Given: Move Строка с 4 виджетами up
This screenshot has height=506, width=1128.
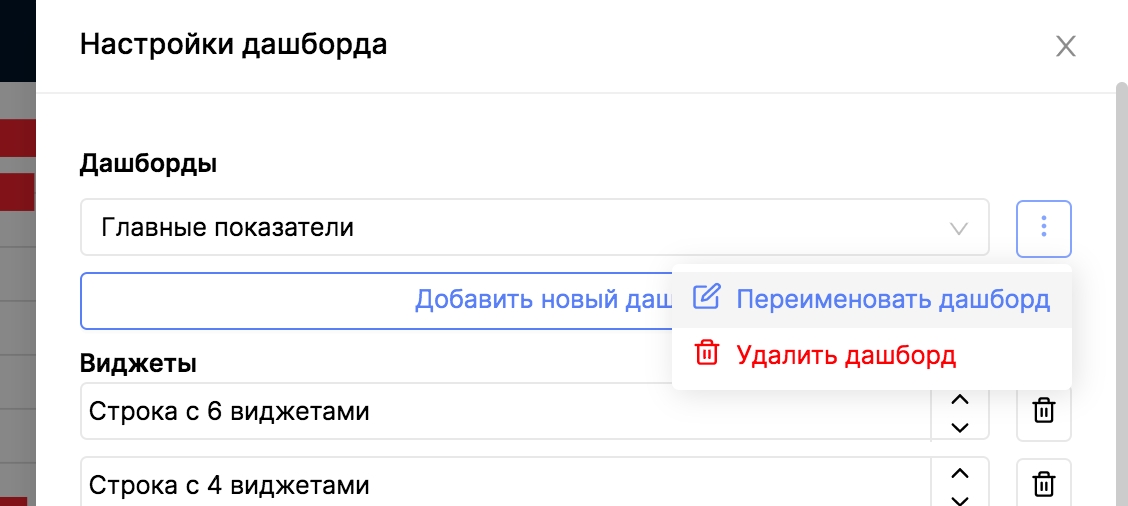Looking at the screenshot, I should (x=959, y=473).
